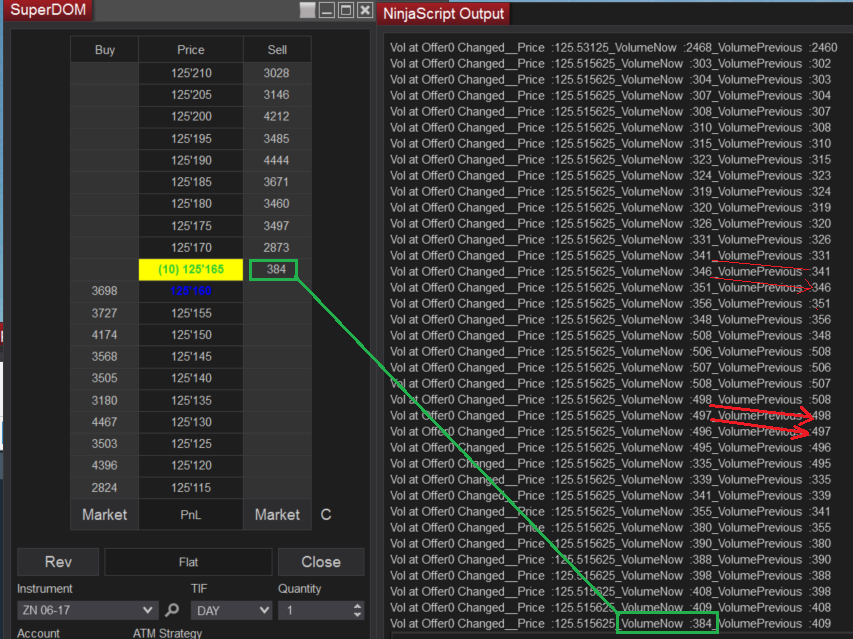This screenshot has width=853, height=639.
Task: Click the sell cell showing 3485
Action: pos(277,139)
